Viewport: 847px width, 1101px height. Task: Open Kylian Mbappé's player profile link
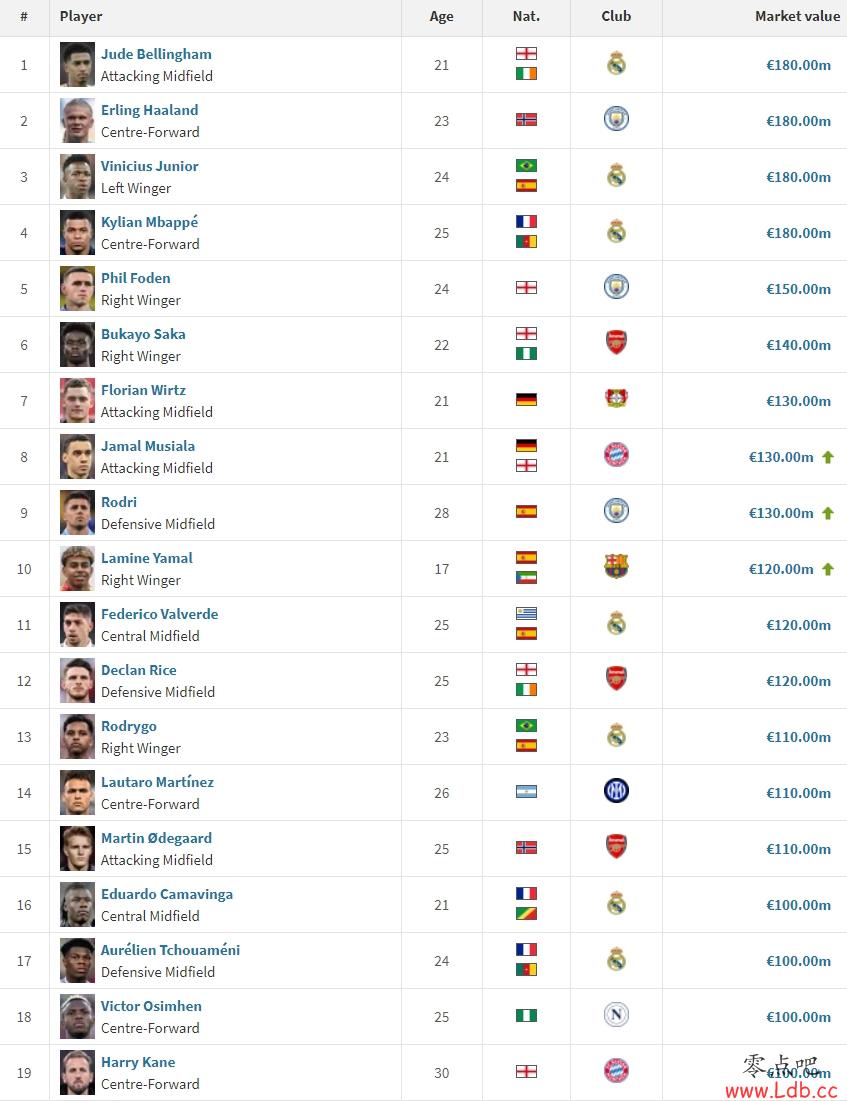150,222
